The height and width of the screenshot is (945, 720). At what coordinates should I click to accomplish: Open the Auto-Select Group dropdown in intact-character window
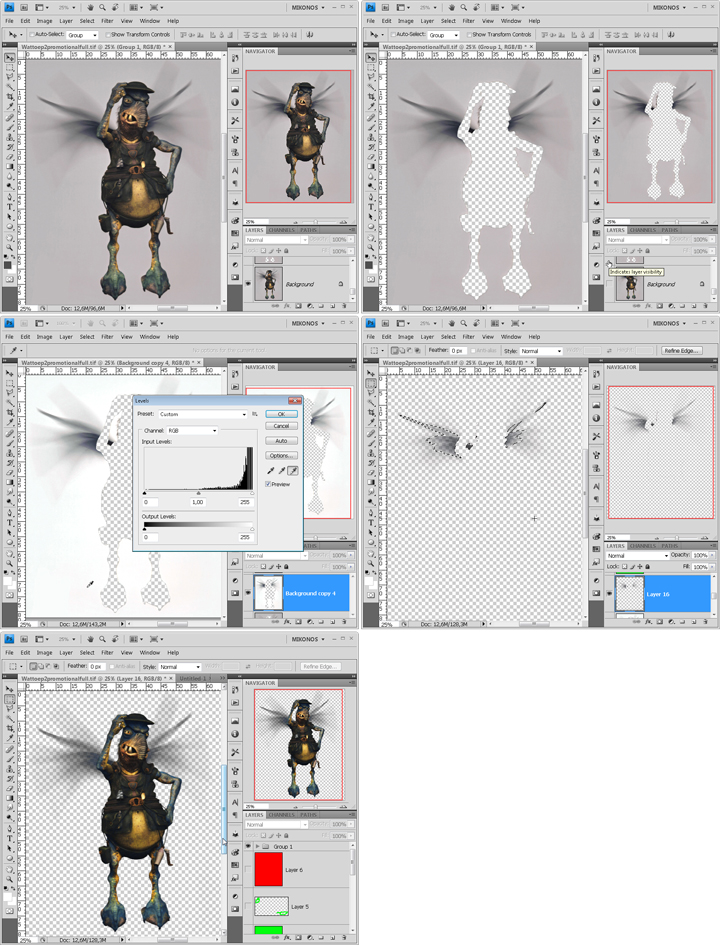(82, 35)
